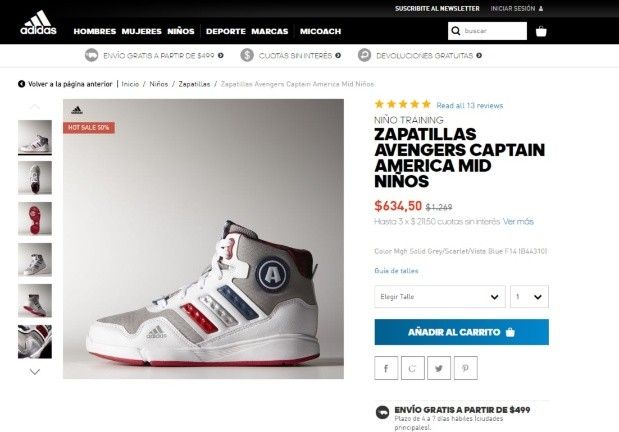Select the red sole shoe thumbnail
The width and height of the screenshot is (619, 432).
[x=35, y=219]
